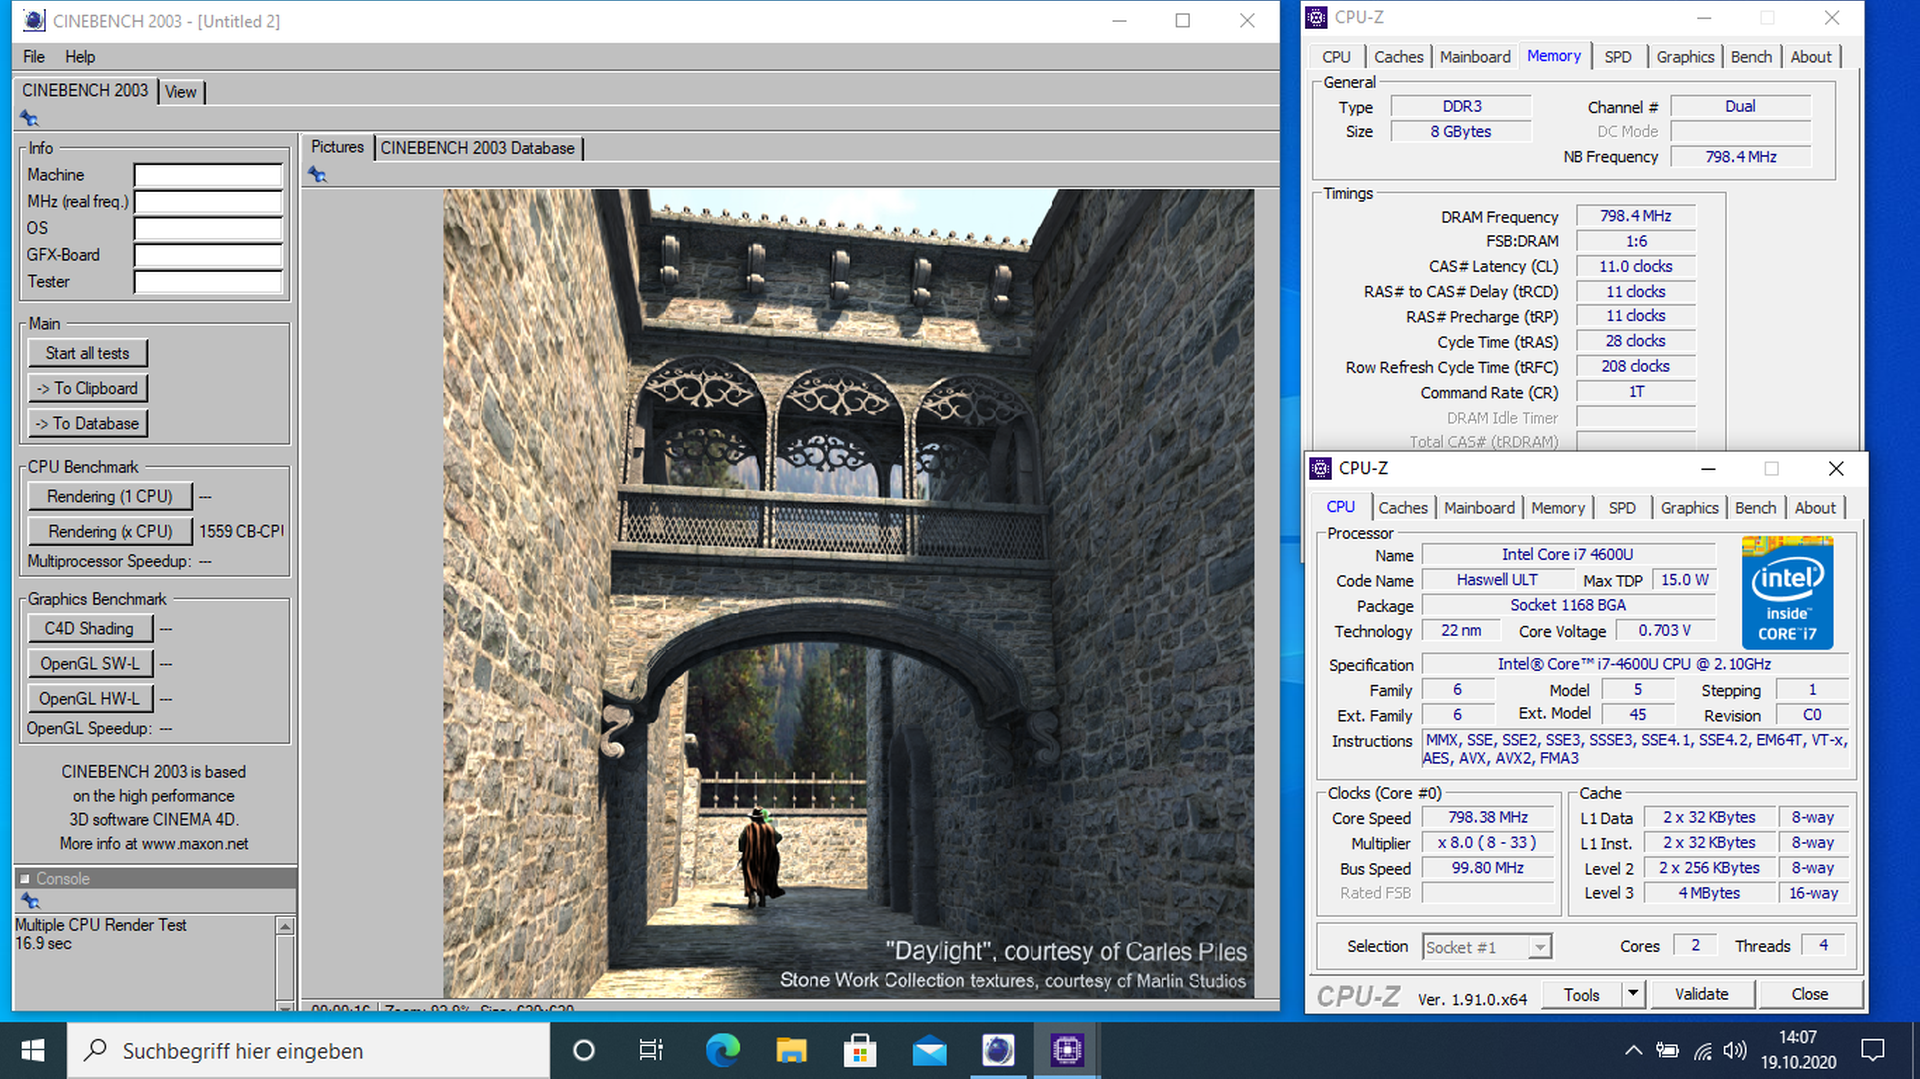Open the volume speaker tray icon

point(1736,1050)
